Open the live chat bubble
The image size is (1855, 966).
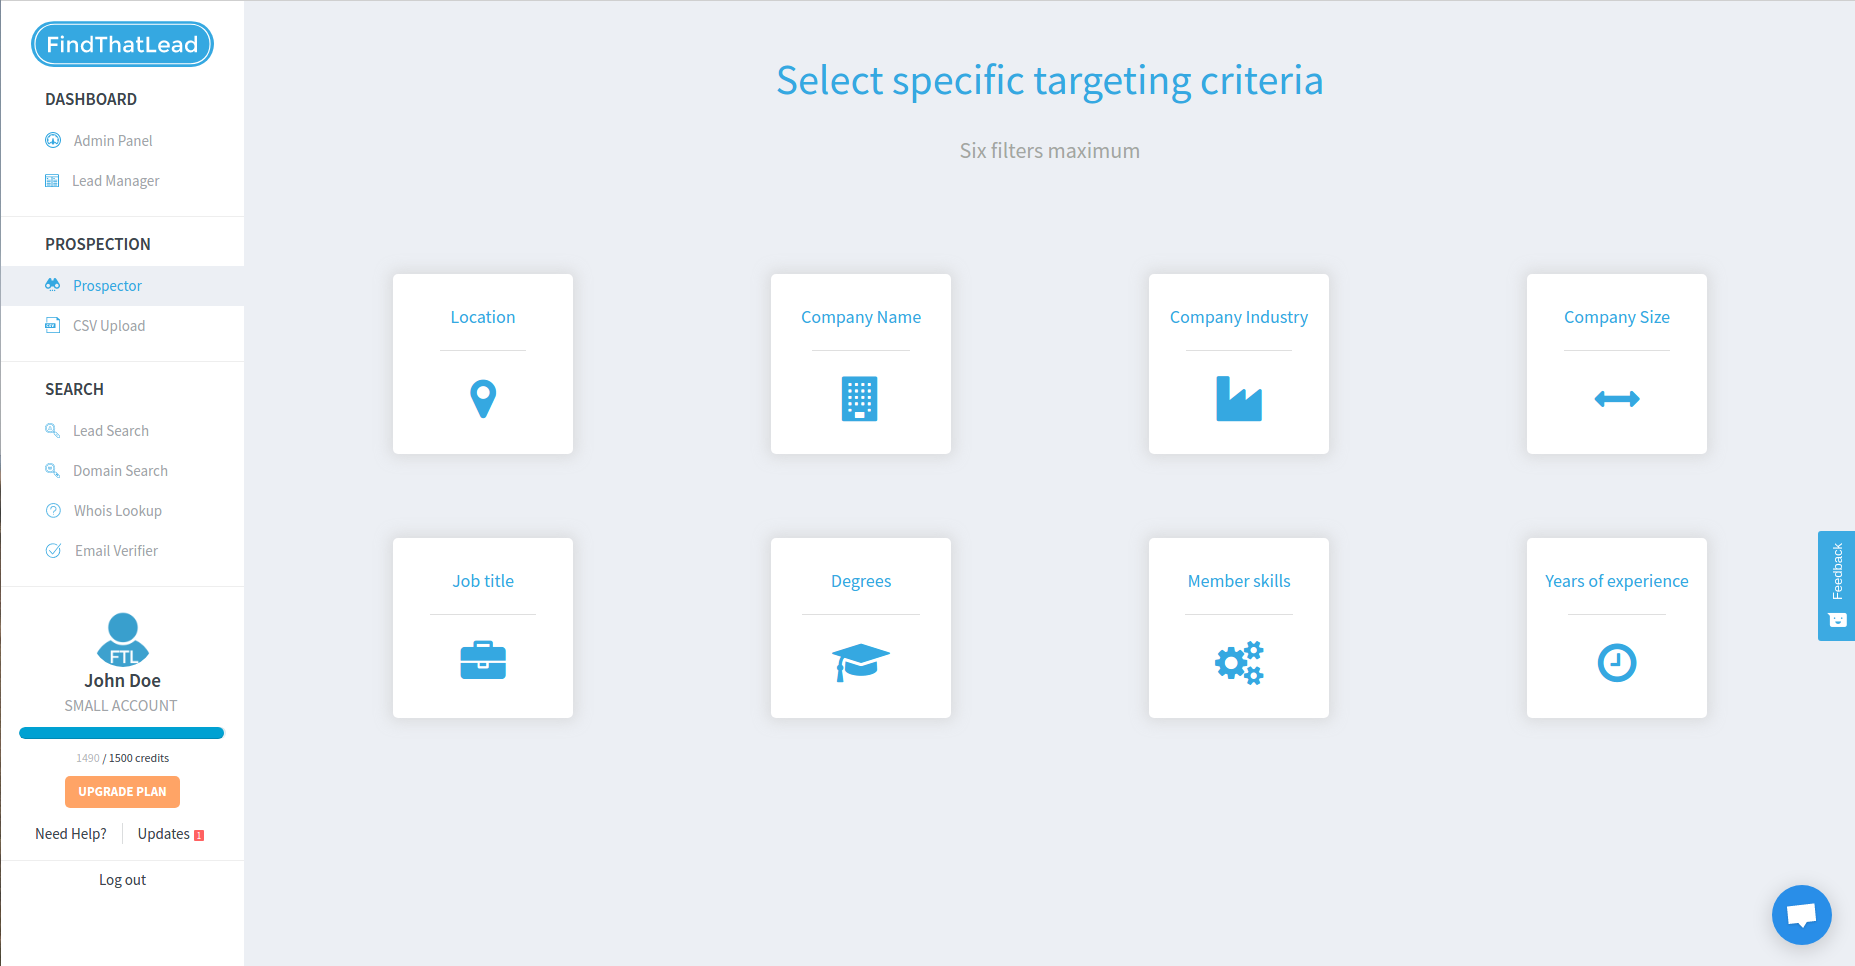pos(1801,914)
